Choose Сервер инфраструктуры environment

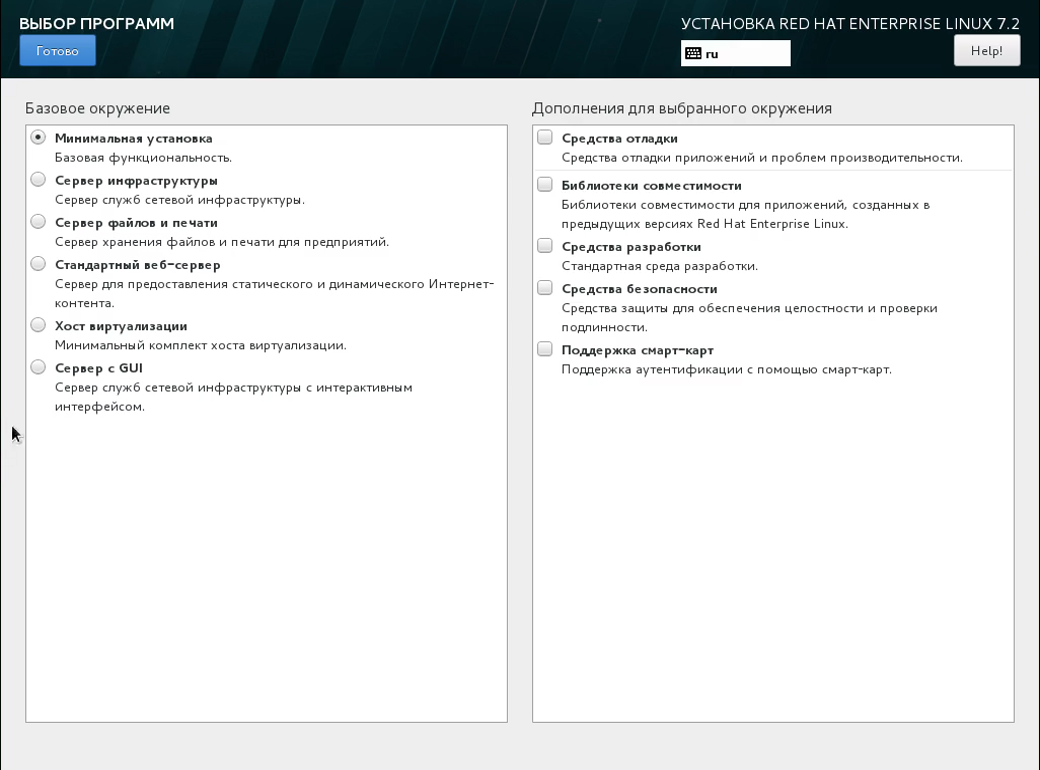(38, 180)
